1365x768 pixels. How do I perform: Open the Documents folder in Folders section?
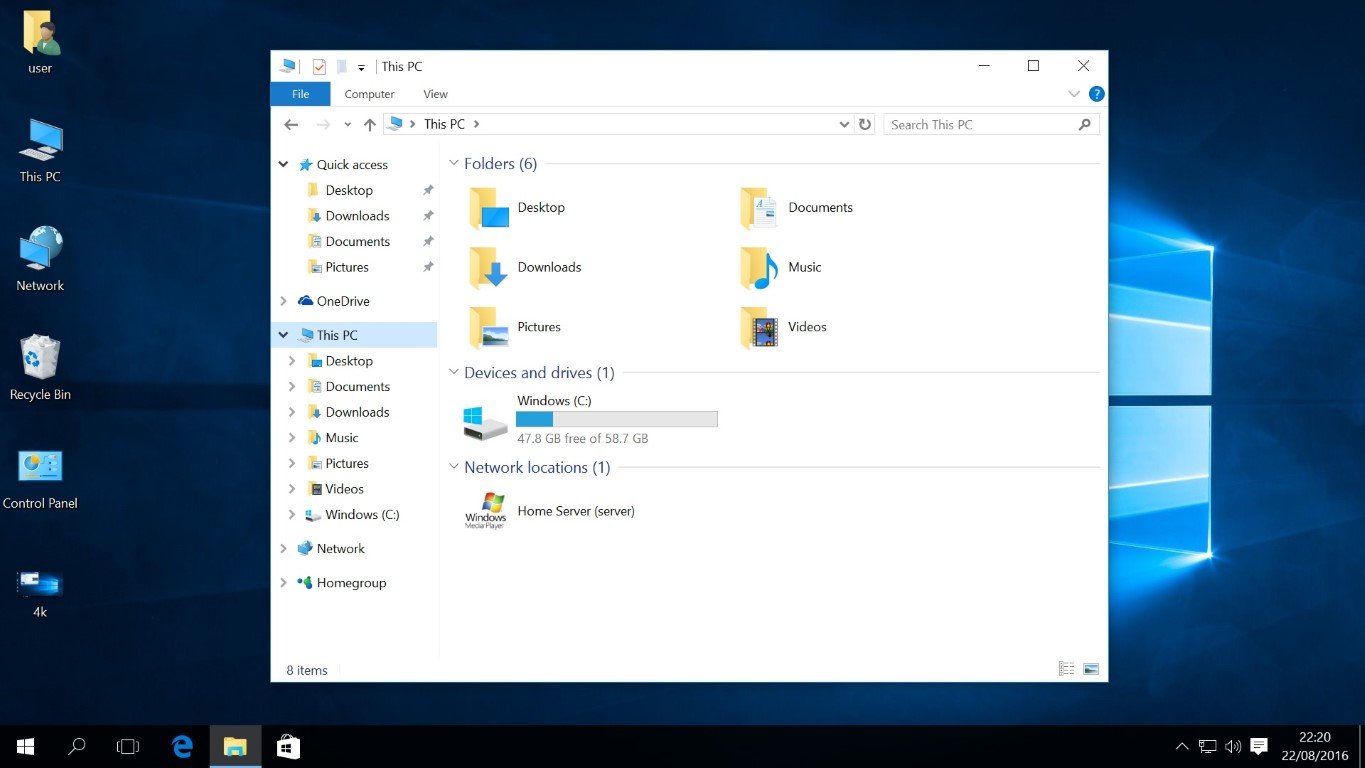click(797, 208)
